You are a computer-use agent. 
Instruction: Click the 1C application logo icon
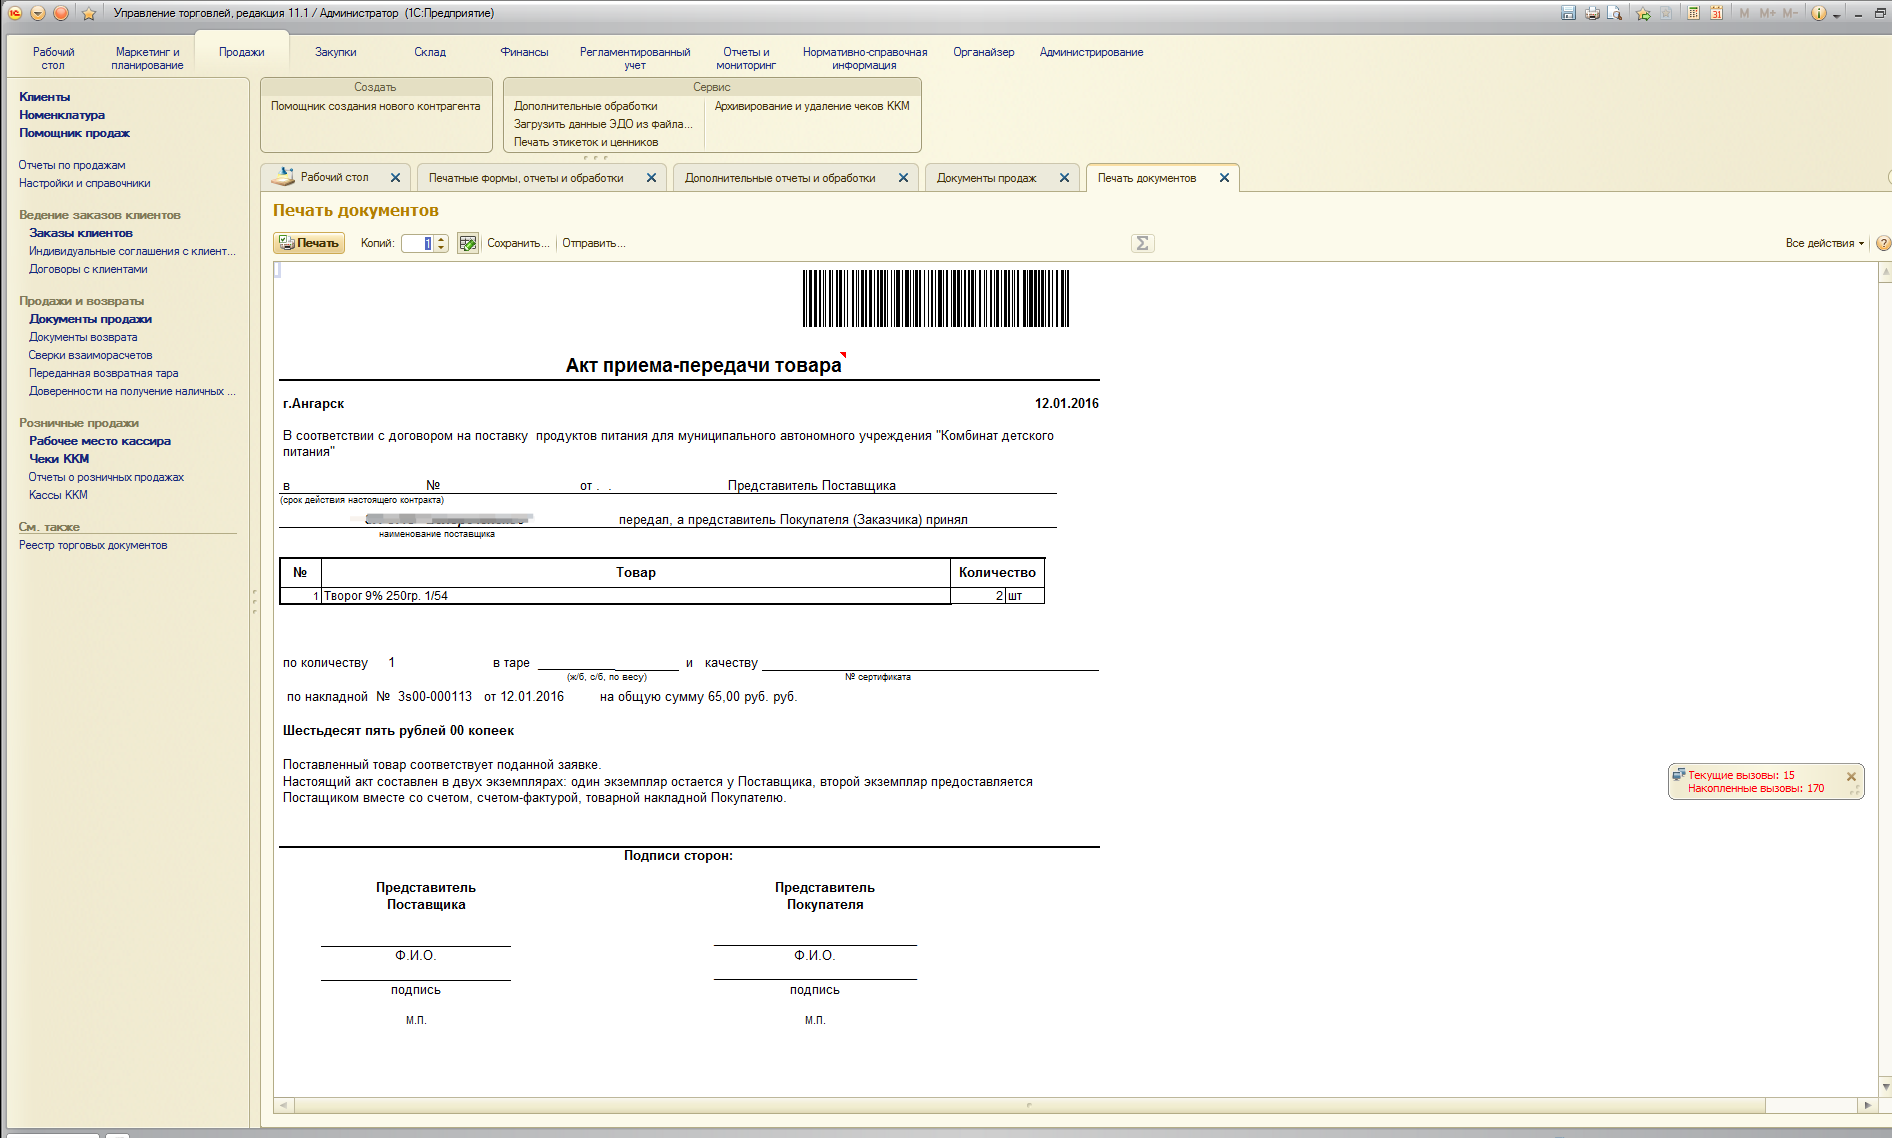coord(15,13)
